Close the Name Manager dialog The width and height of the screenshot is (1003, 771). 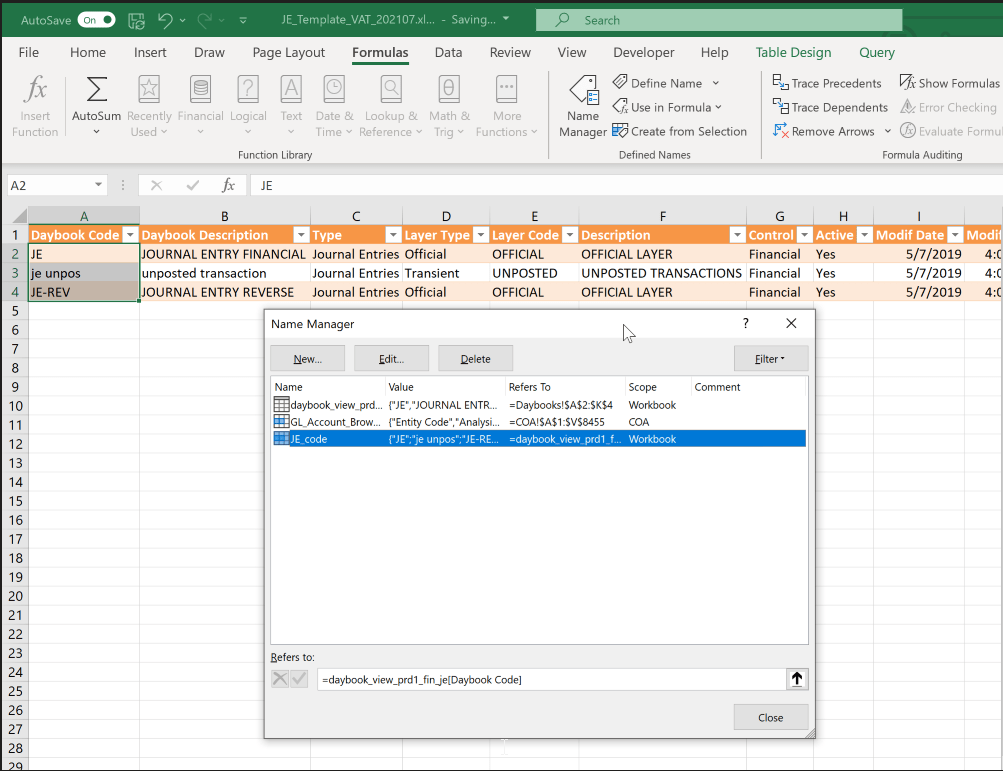tap(770, 716)
